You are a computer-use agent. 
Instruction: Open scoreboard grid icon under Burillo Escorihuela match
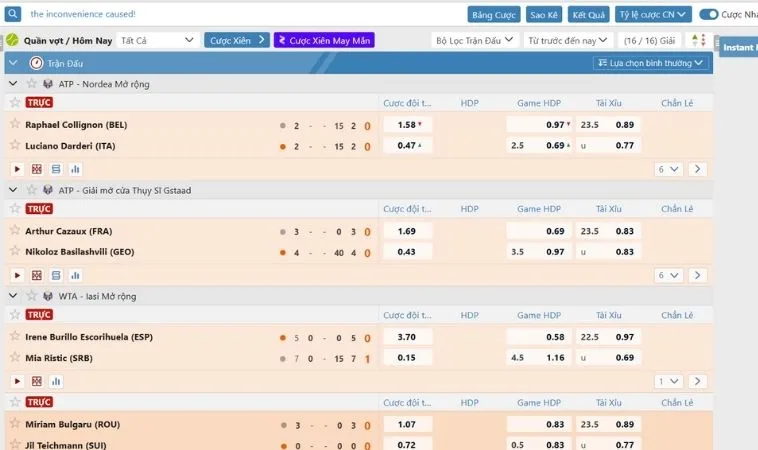pos(36,381)
